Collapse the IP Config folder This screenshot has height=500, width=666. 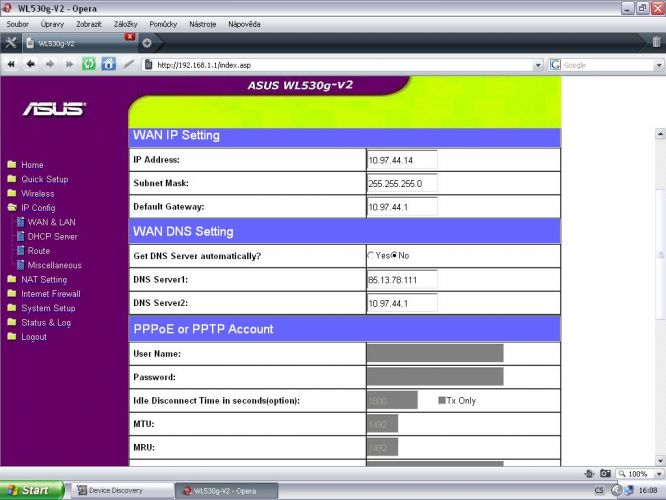coord(12,208)
